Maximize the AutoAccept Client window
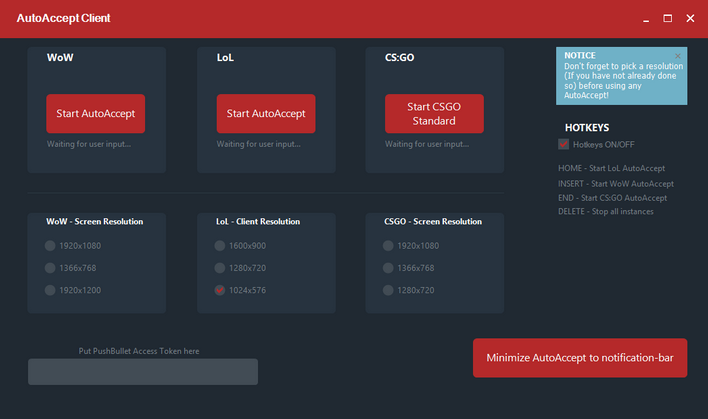This screenshot has height=419, width=708. 667,18
